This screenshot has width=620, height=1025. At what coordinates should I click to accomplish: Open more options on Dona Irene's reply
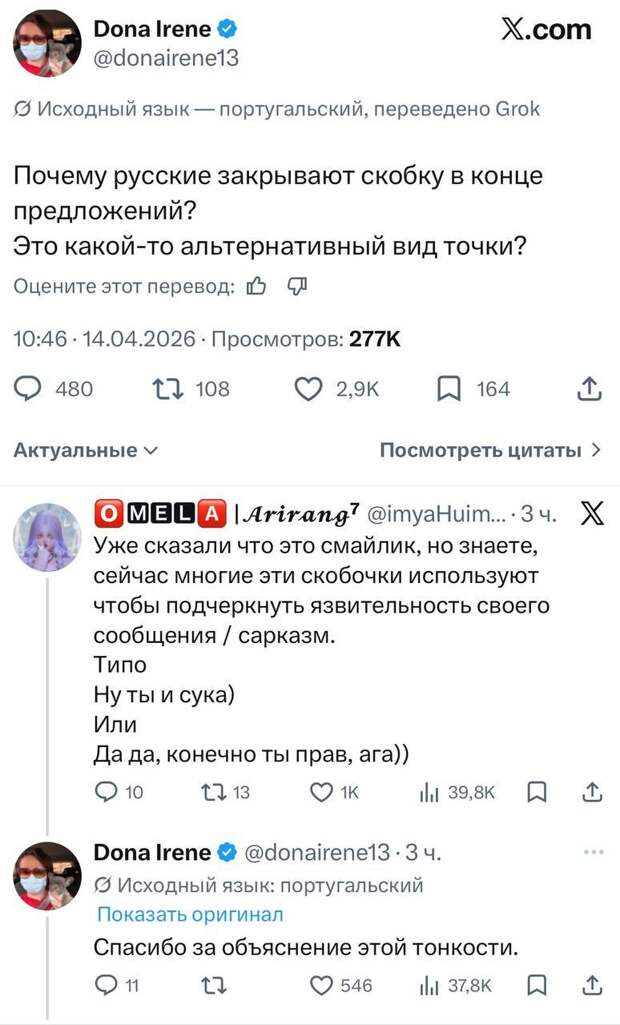click(x=593, y=852)
